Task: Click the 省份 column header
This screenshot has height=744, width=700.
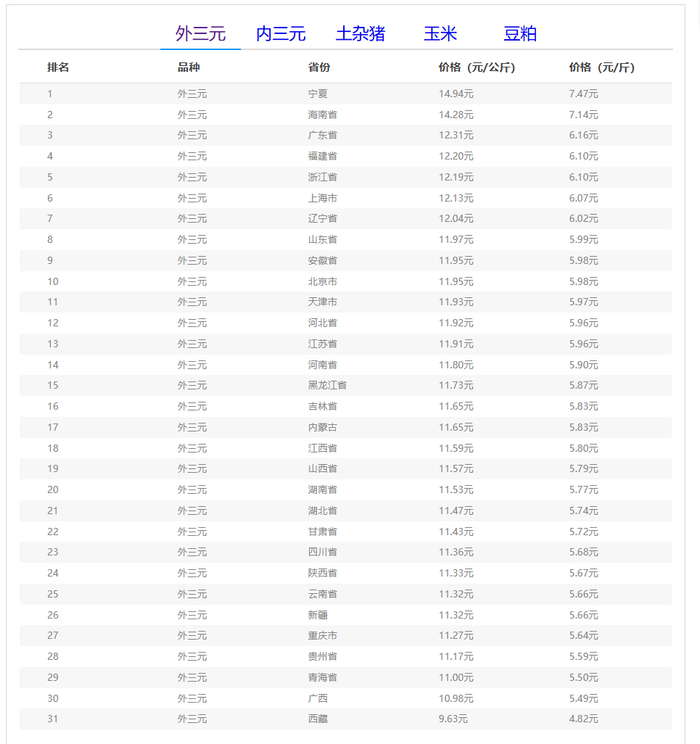Action: point(319,67)
